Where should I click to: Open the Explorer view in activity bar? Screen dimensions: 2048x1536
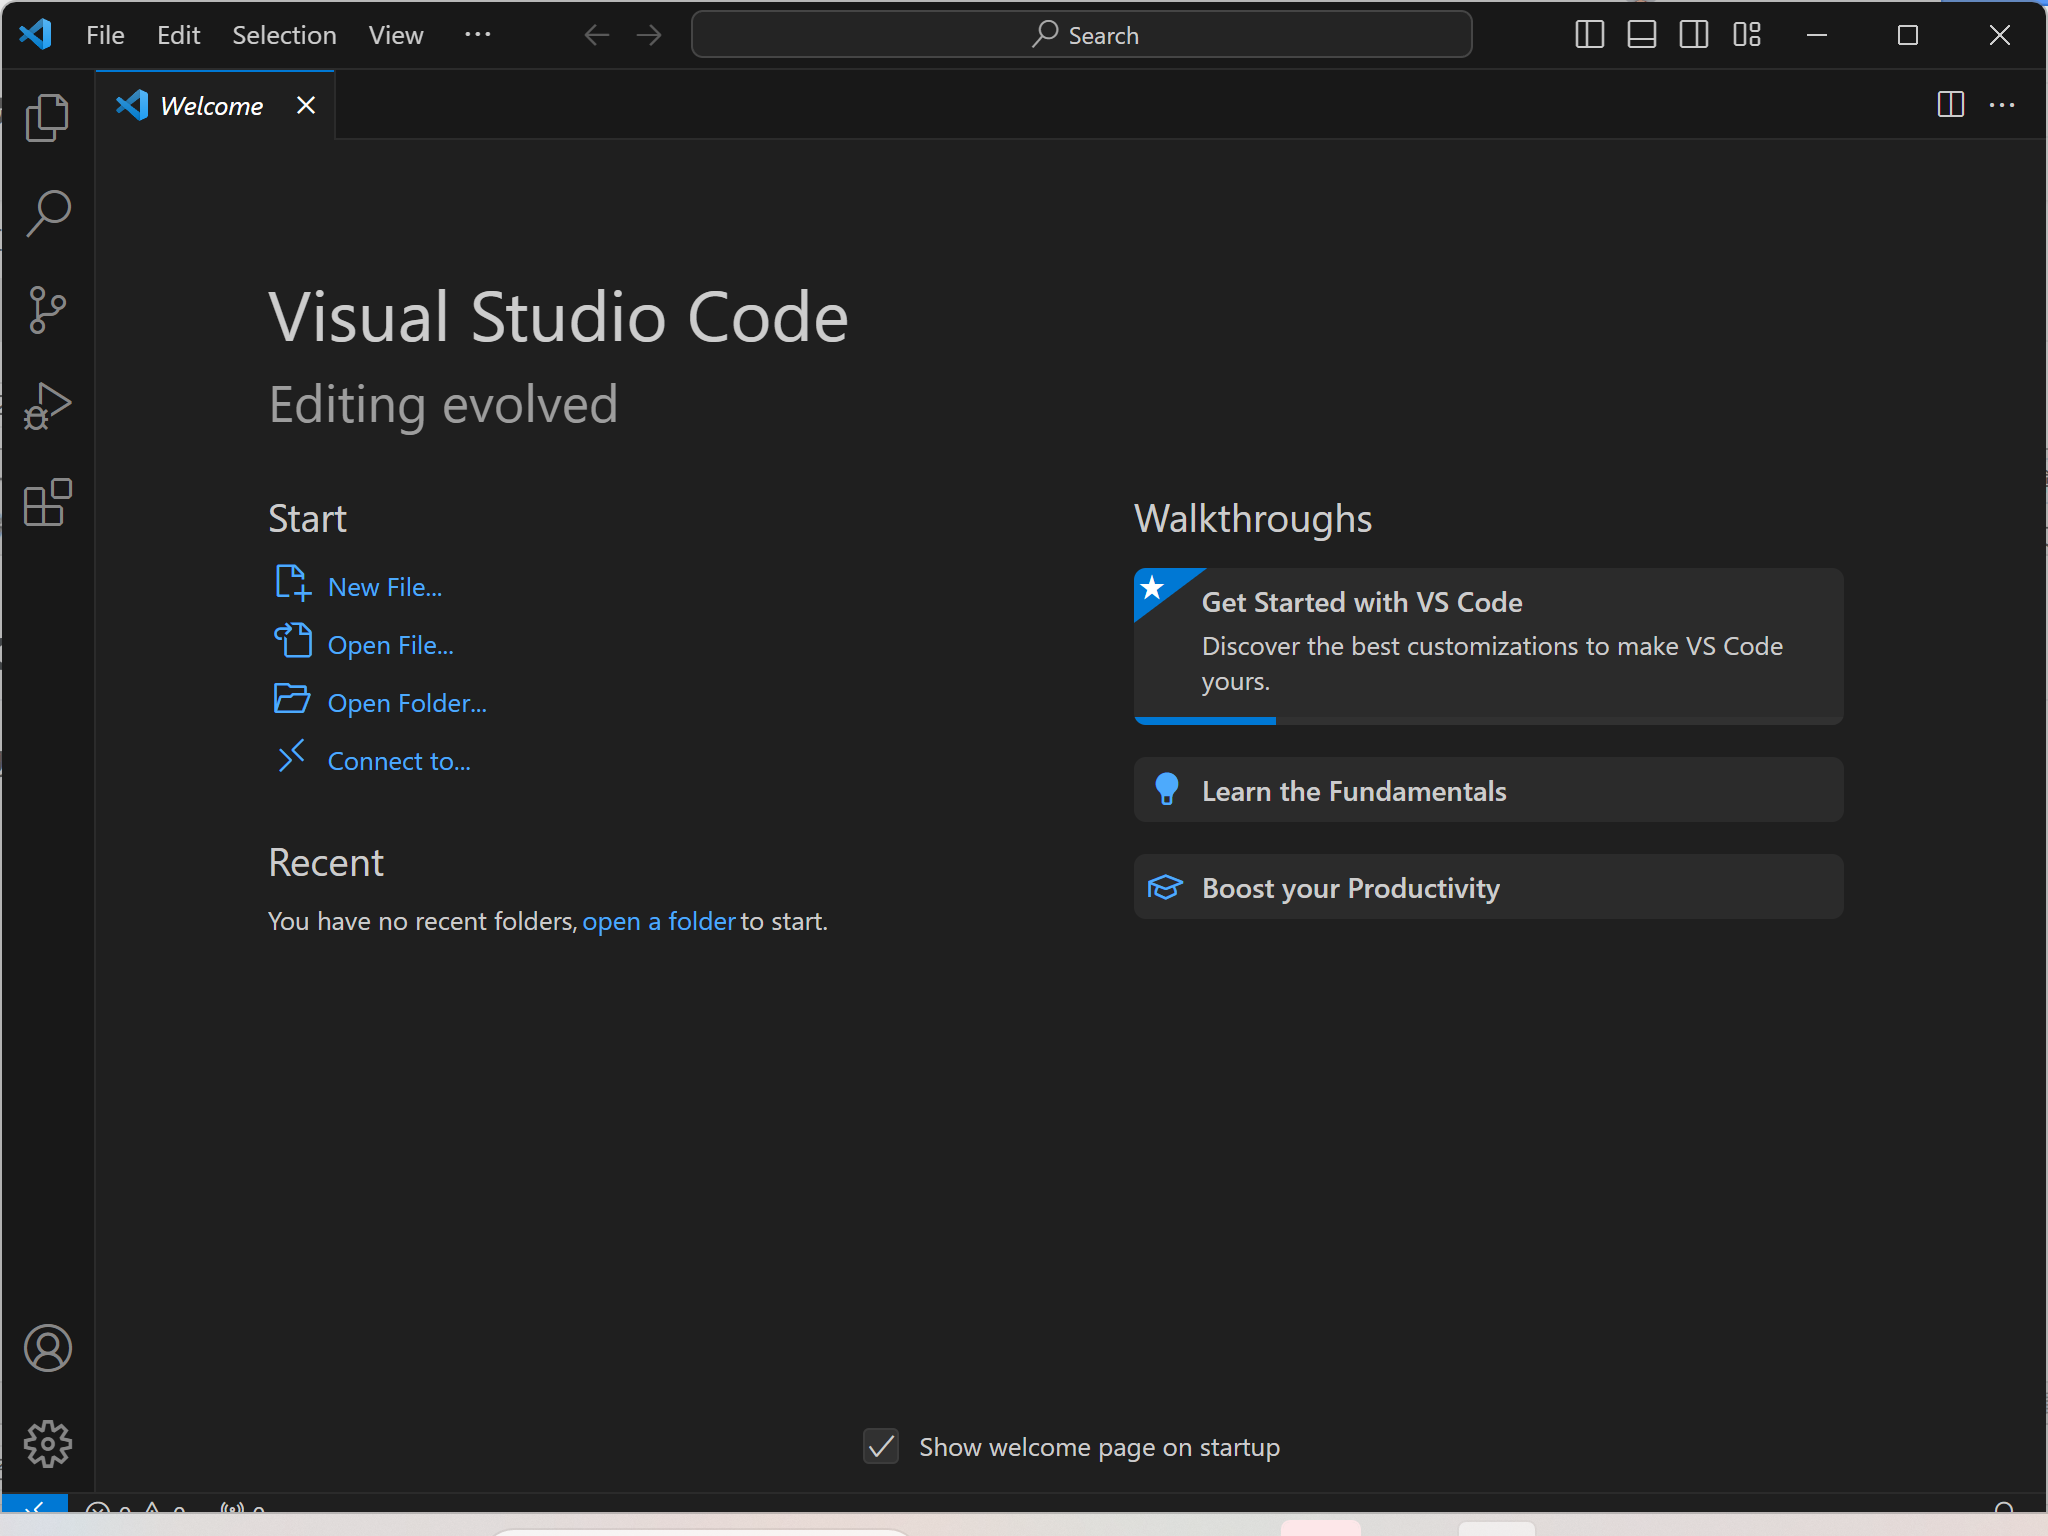[x=47, y=118]
